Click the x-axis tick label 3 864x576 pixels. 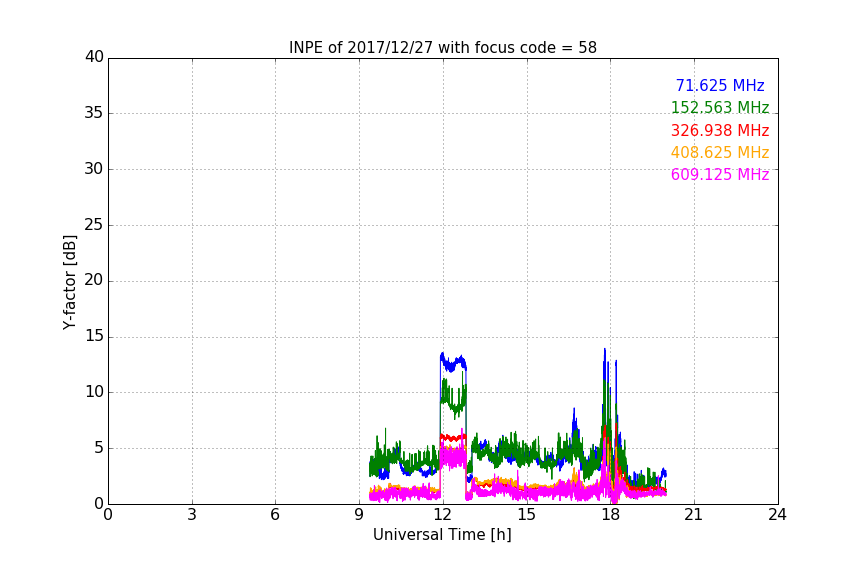point(192,515)
